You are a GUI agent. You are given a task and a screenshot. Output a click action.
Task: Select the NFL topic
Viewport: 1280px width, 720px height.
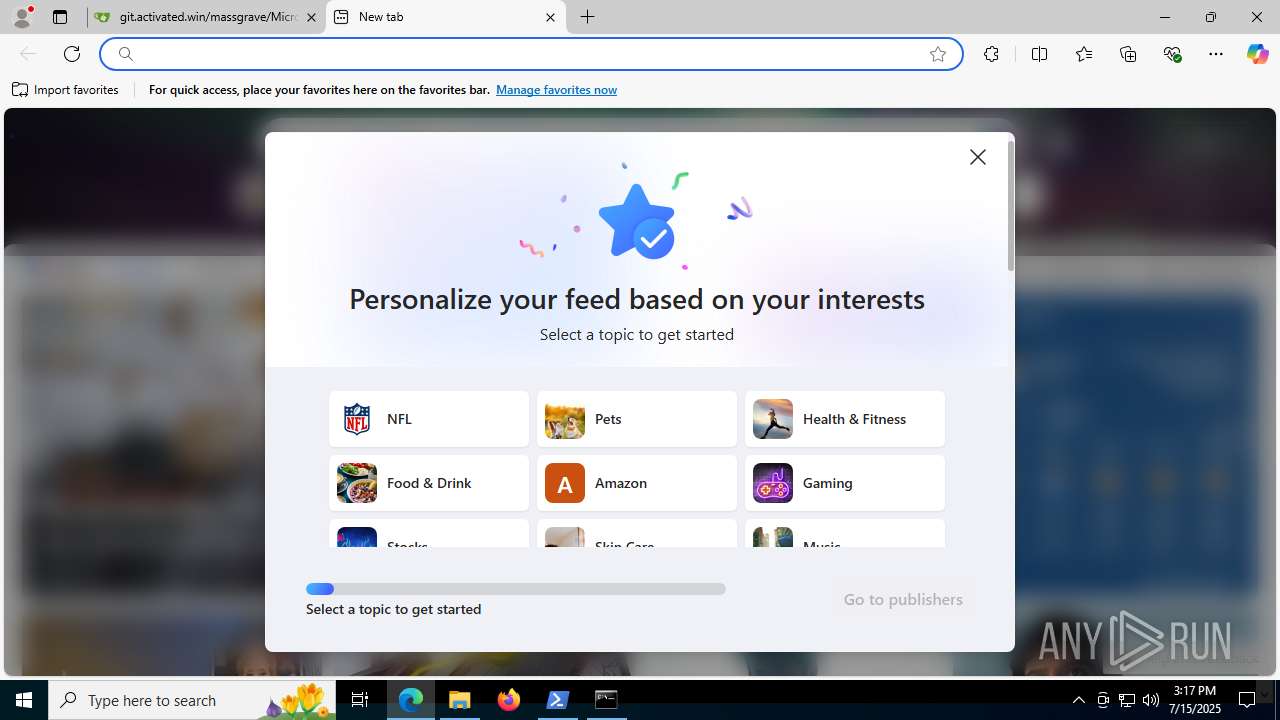pos(429,419)
